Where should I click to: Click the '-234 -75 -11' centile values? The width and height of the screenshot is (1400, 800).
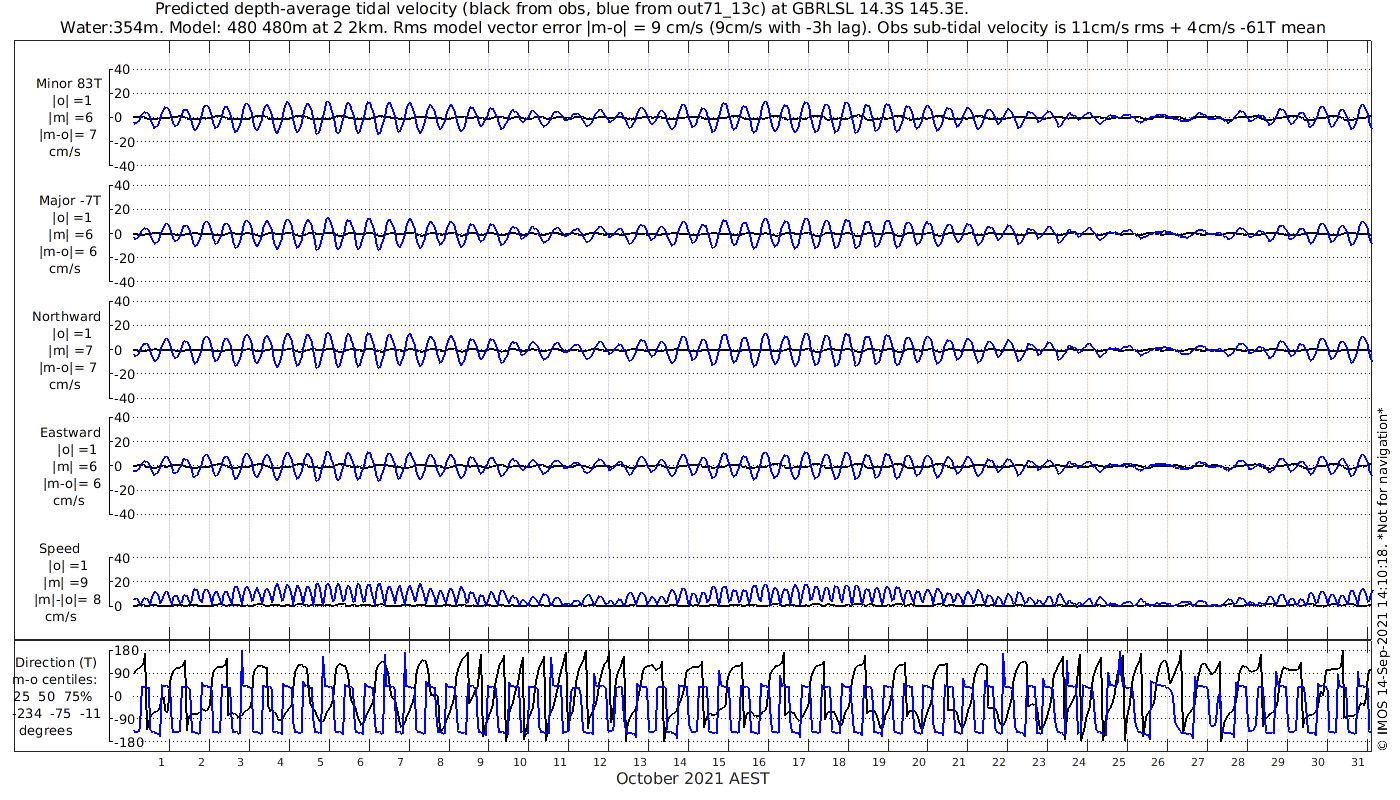[x=56, y=713]
